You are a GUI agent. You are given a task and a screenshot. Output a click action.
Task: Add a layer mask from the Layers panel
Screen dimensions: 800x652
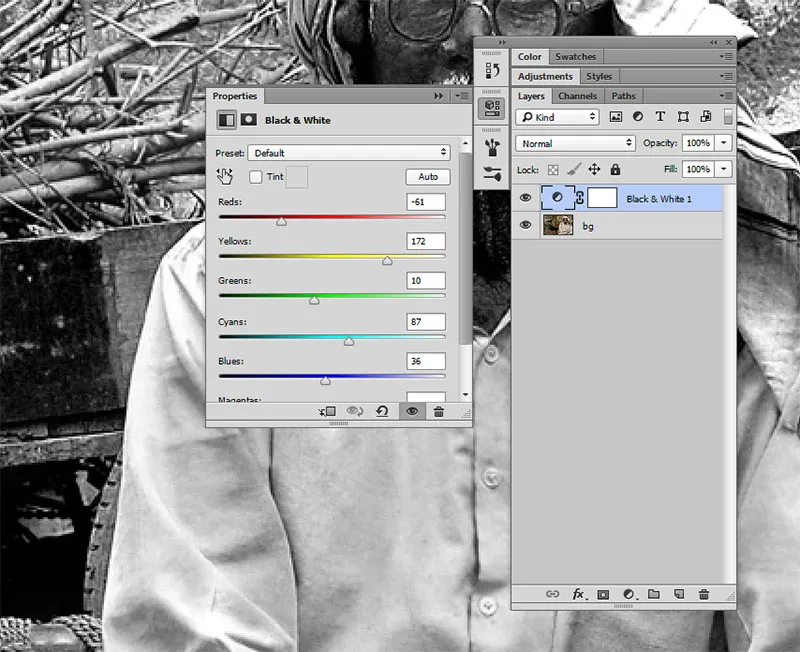click(604, 594)
